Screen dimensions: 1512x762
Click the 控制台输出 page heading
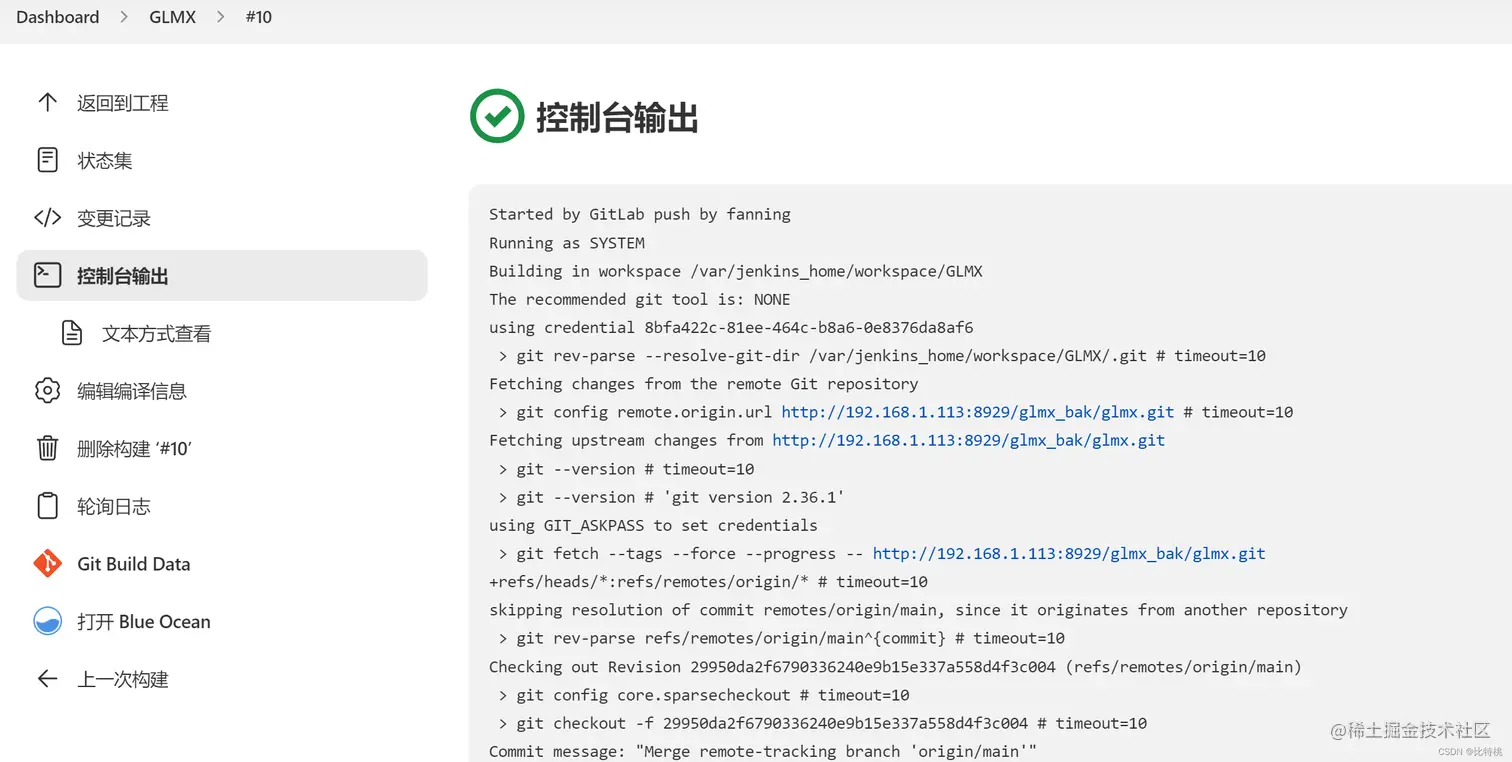pos(617,117)
